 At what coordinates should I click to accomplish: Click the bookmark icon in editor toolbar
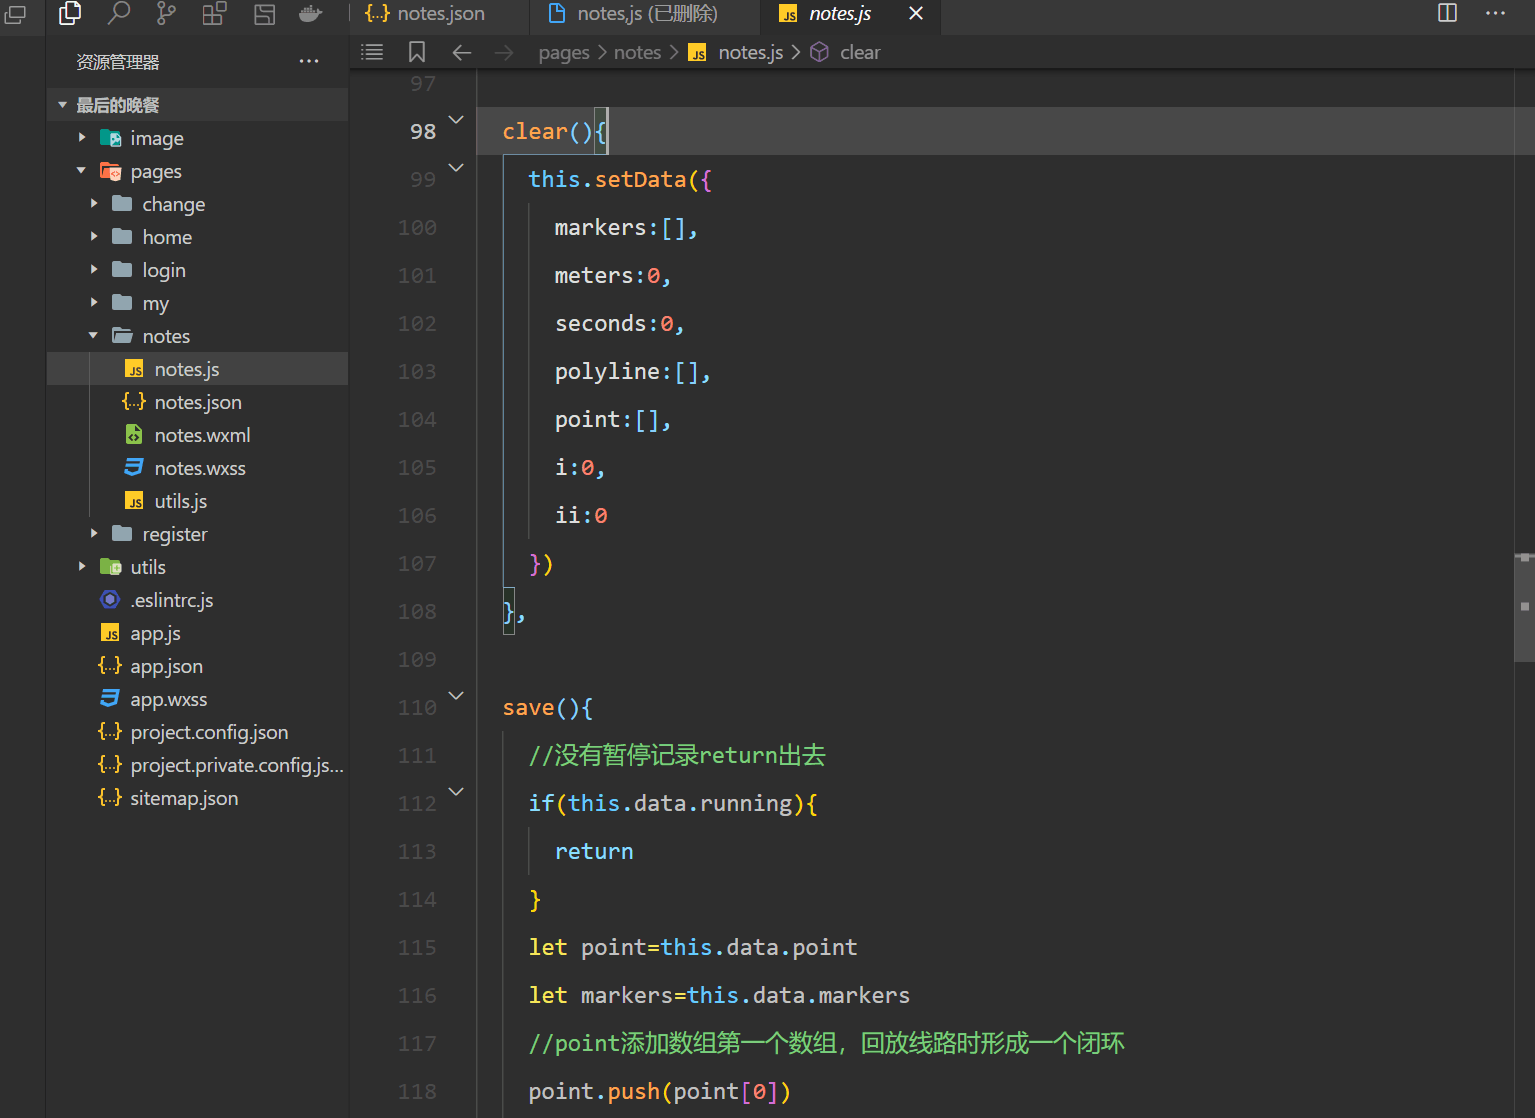(x=417, y=52)
